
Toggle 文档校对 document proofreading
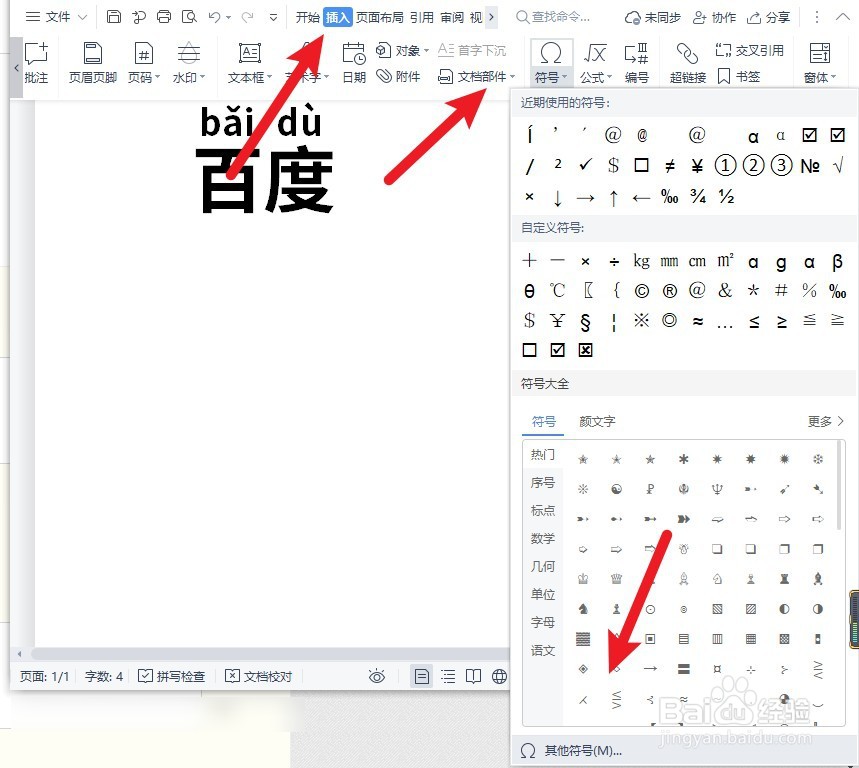pyautogui.click(x=259, y=677)
